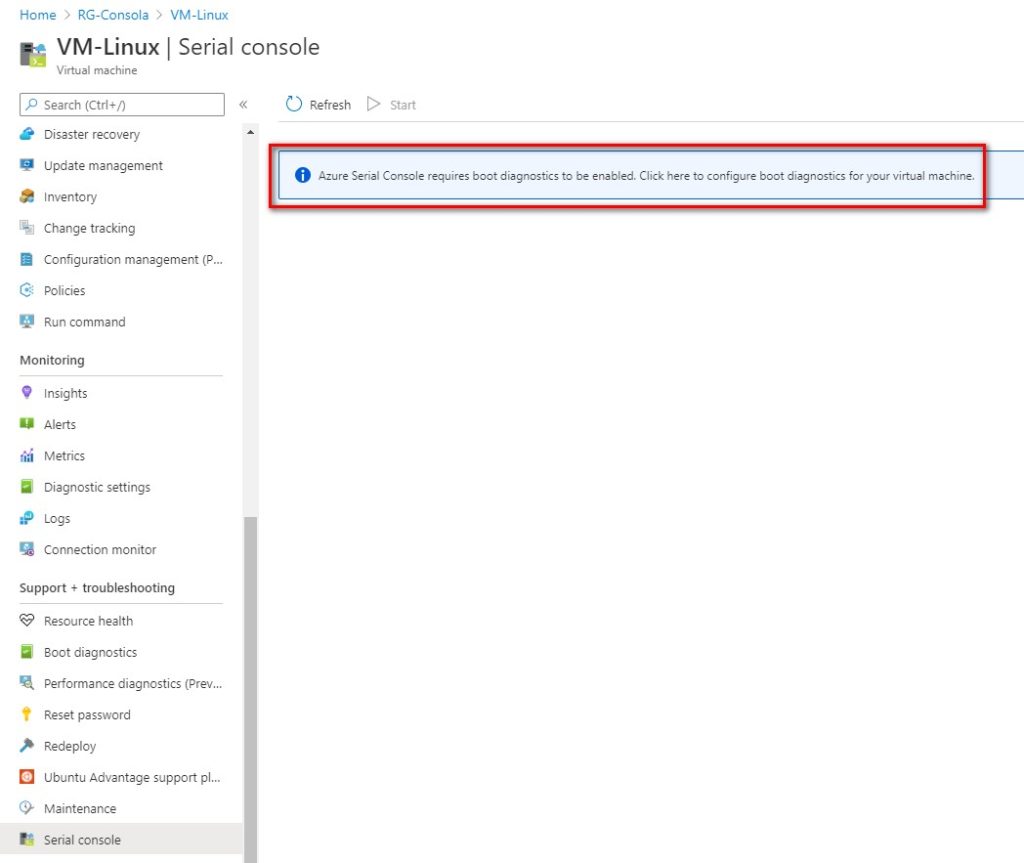Click the Start button in the toolbar
1024x863 pixels.
[x=391, y=104]
